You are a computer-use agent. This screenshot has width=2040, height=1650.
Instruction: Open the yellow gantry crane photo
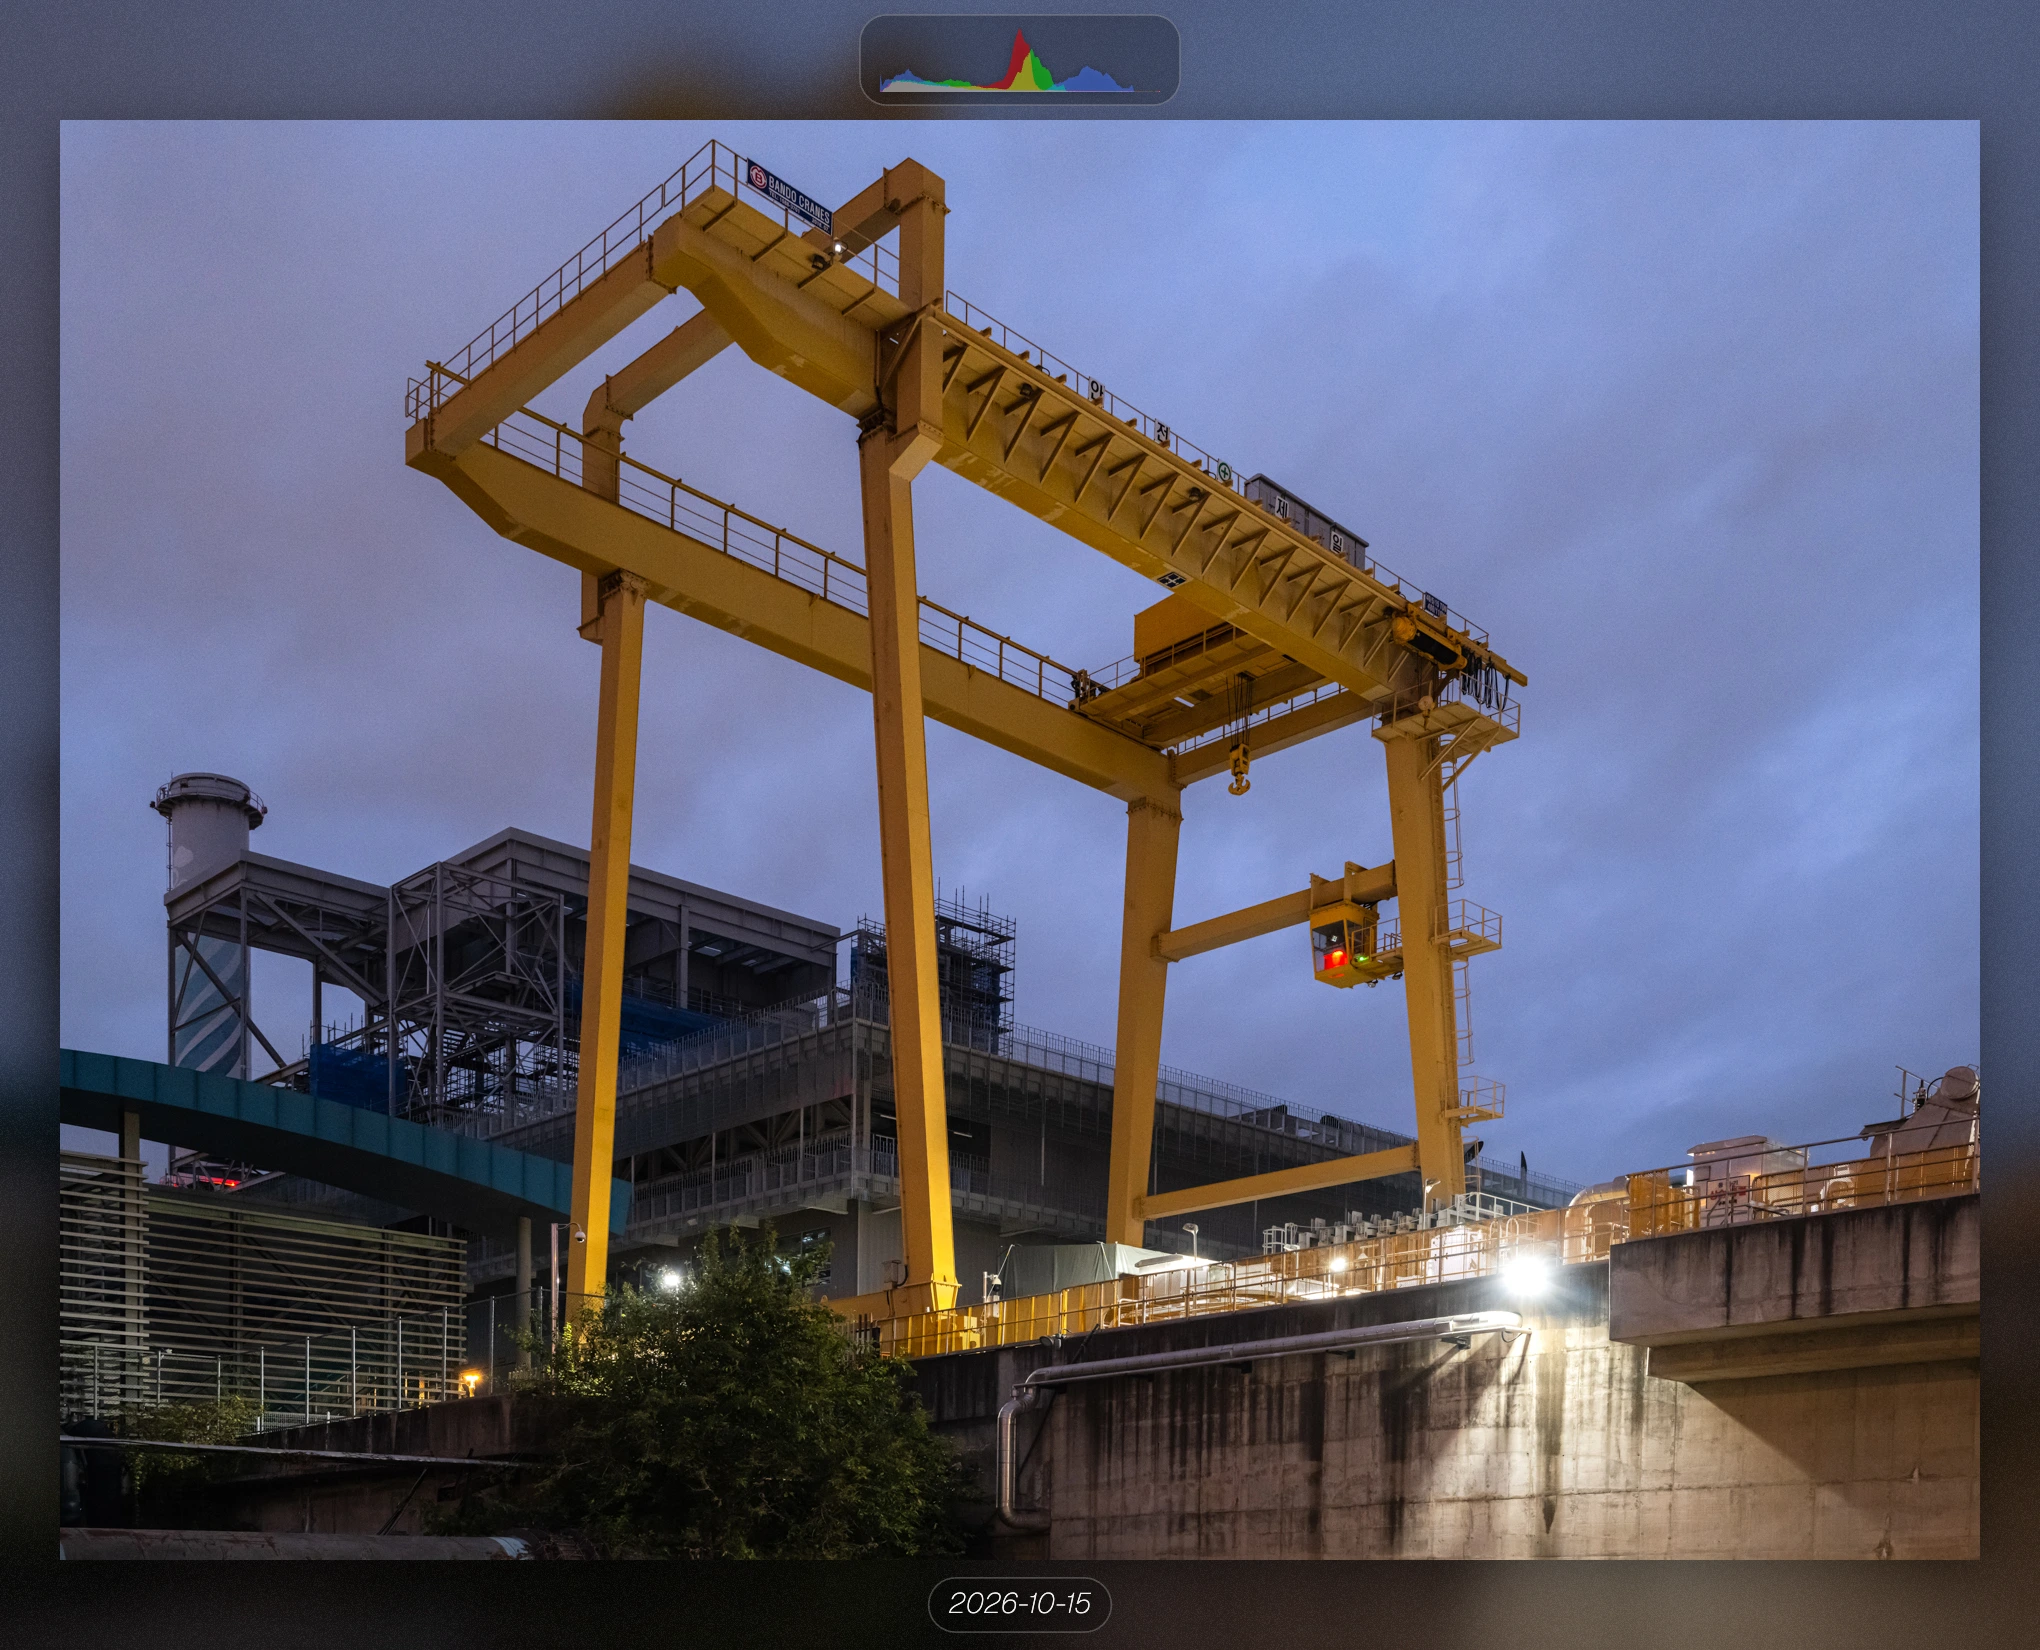tap(1019, 839)
